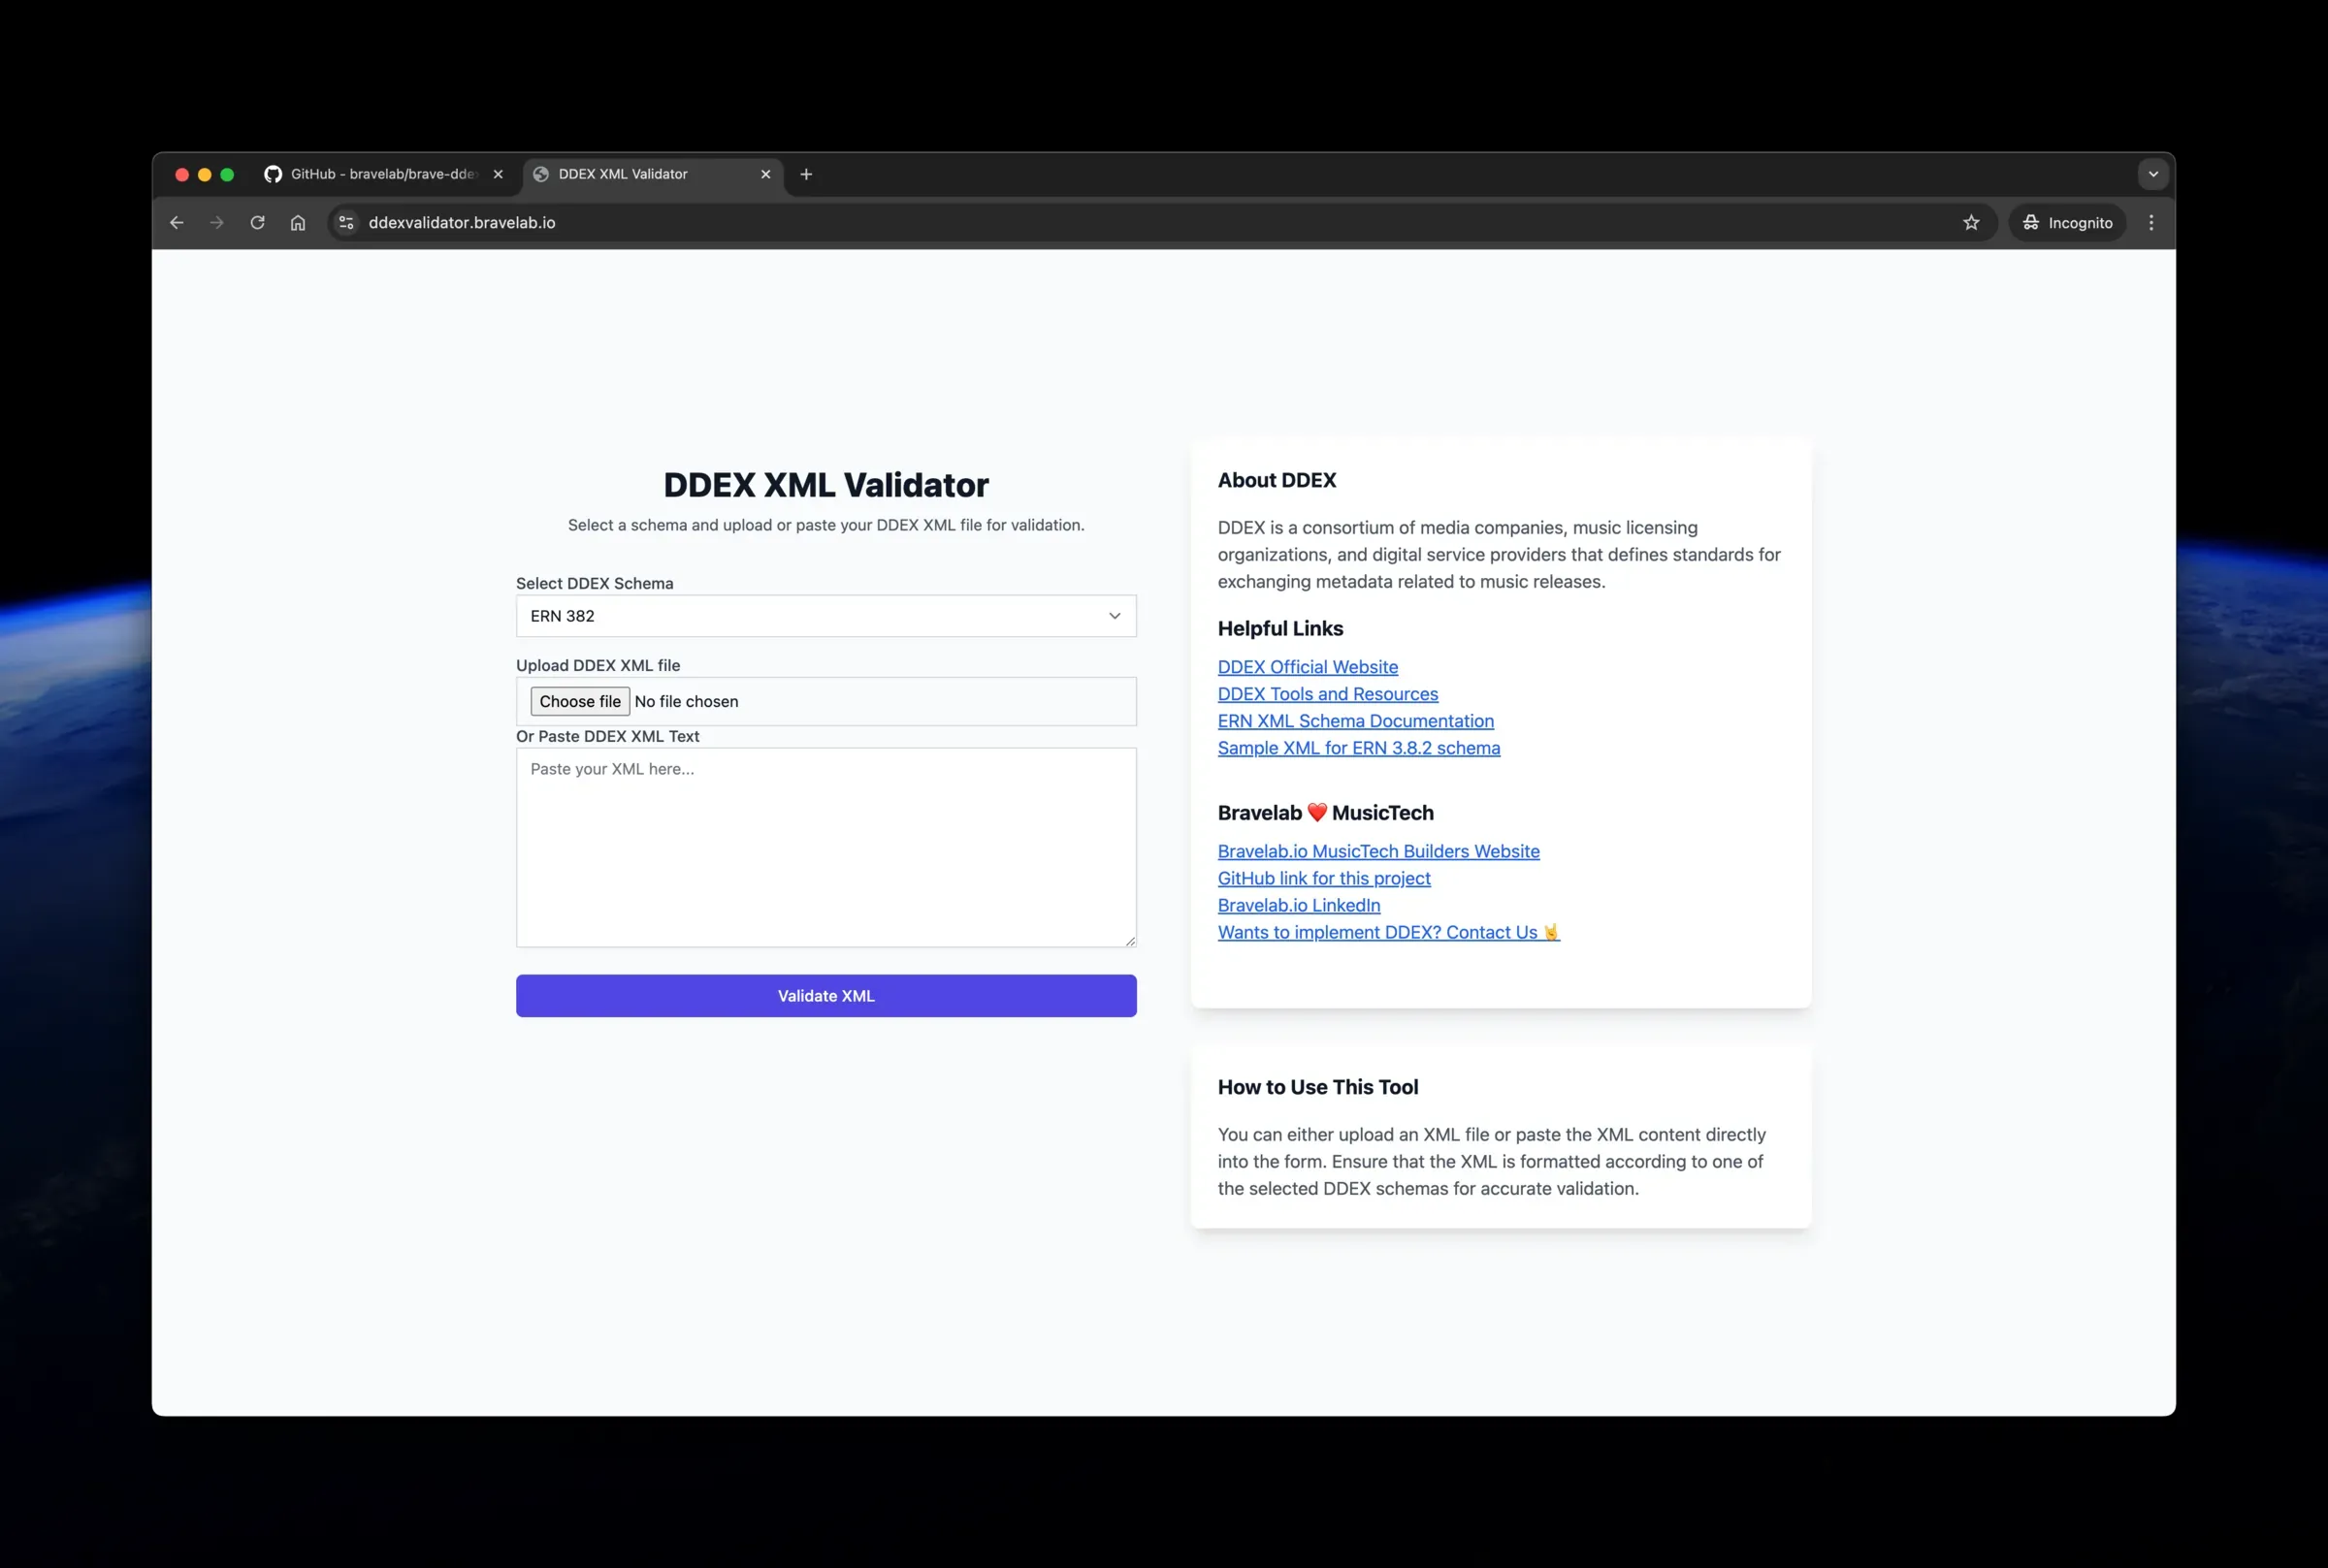Click the browser forward arrow icon
Viewport: 2328px width, 1568px height.
[217, 222]
